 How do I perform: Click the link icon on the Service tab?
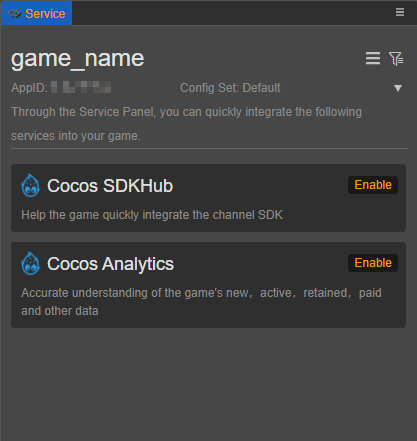[14, 14]
